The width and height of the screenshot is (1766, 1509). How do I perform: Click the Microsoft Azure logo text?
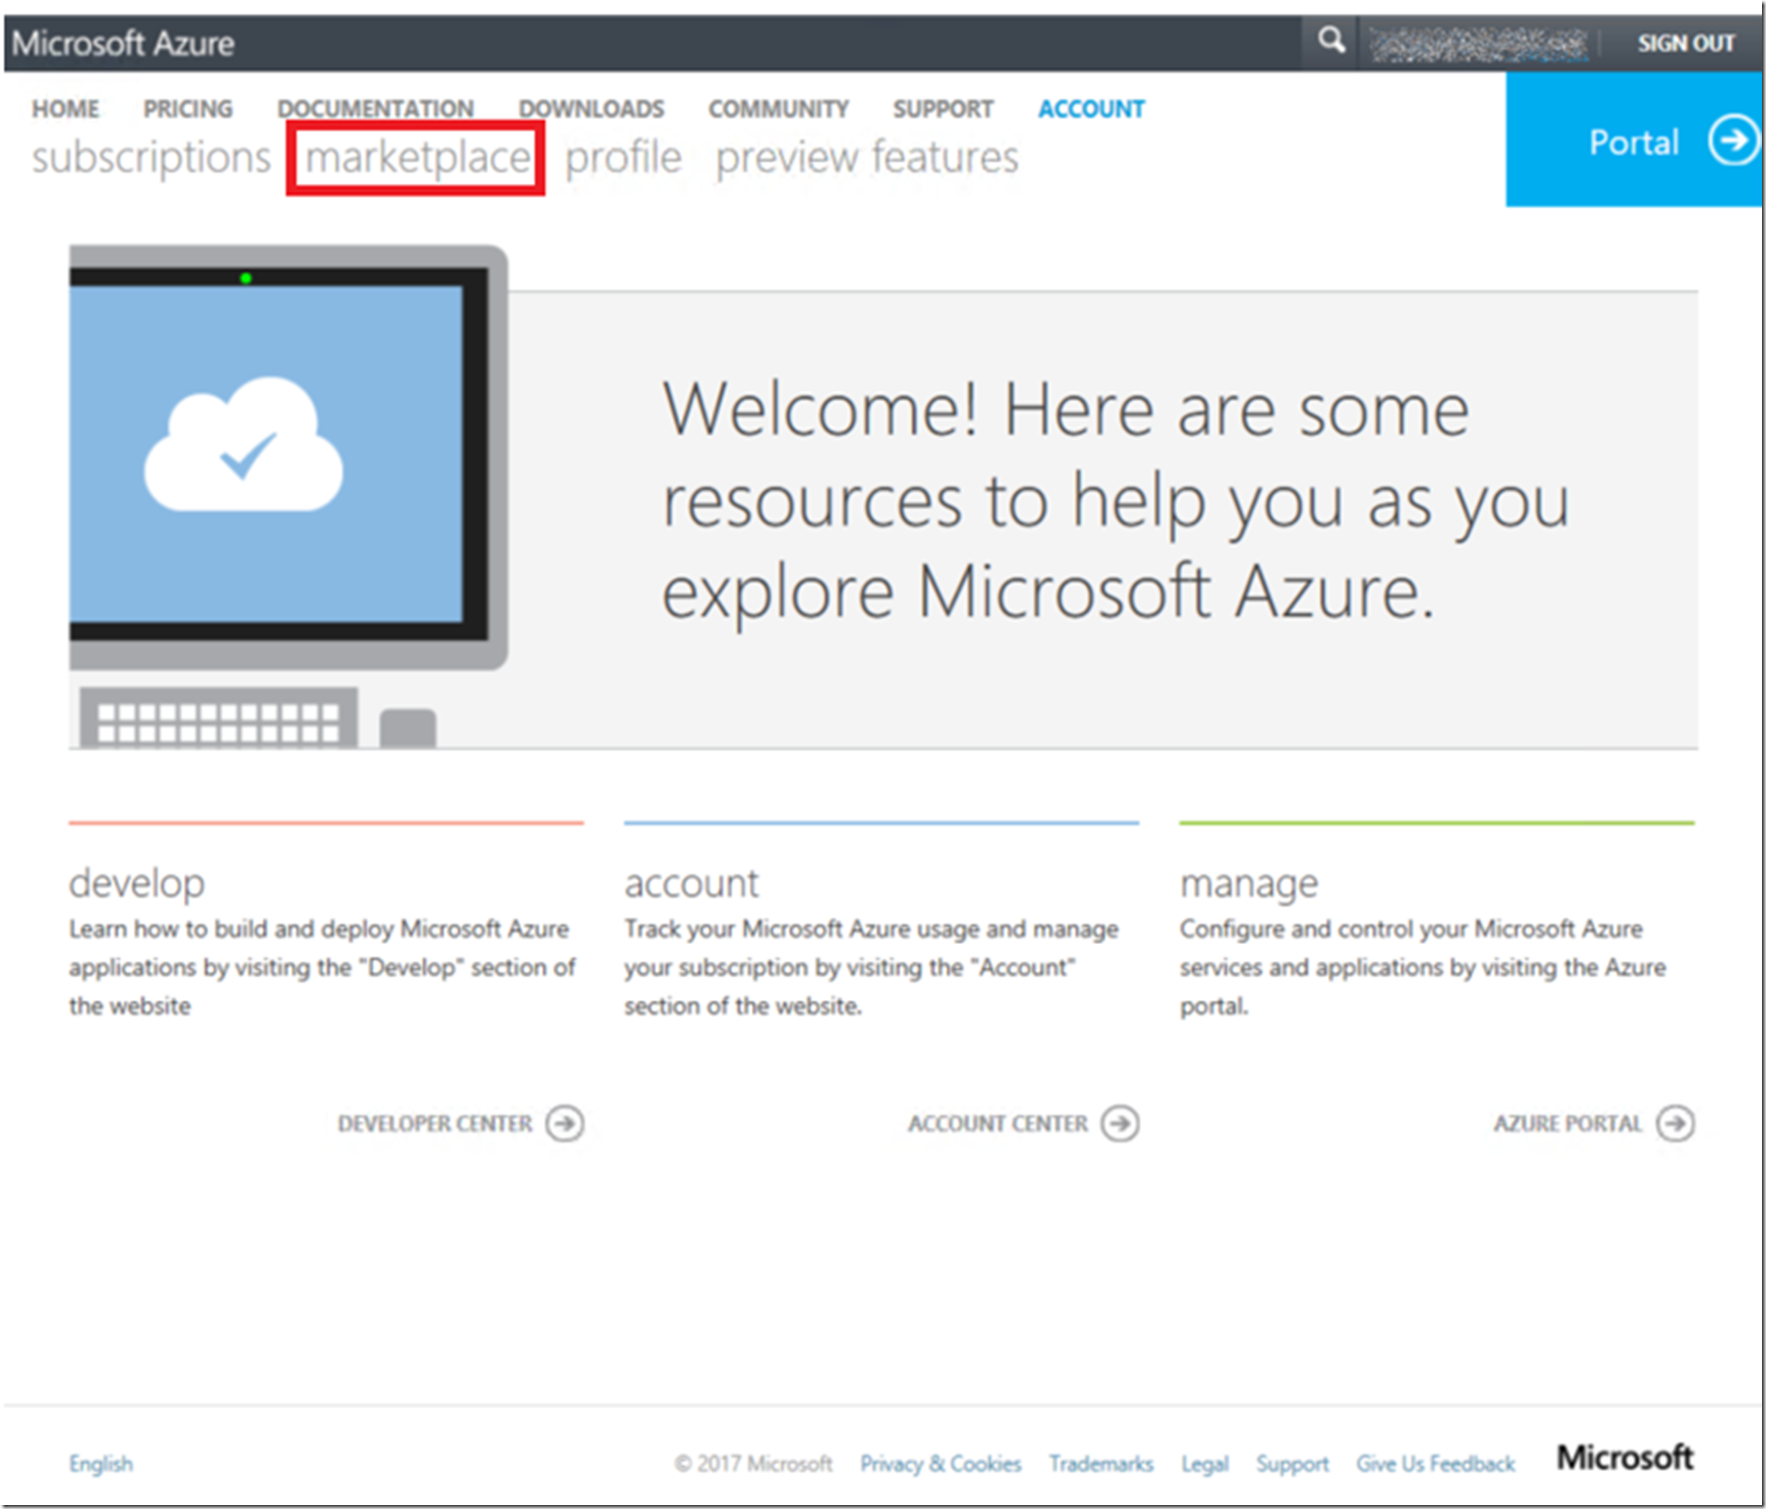coord(123,43)
